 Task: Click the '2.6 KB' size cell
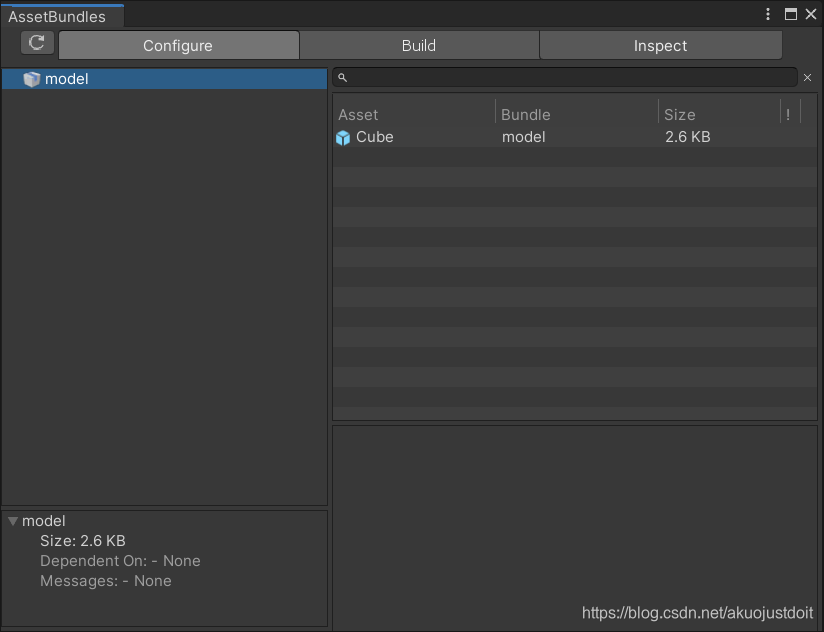click(x=687, y=137)
